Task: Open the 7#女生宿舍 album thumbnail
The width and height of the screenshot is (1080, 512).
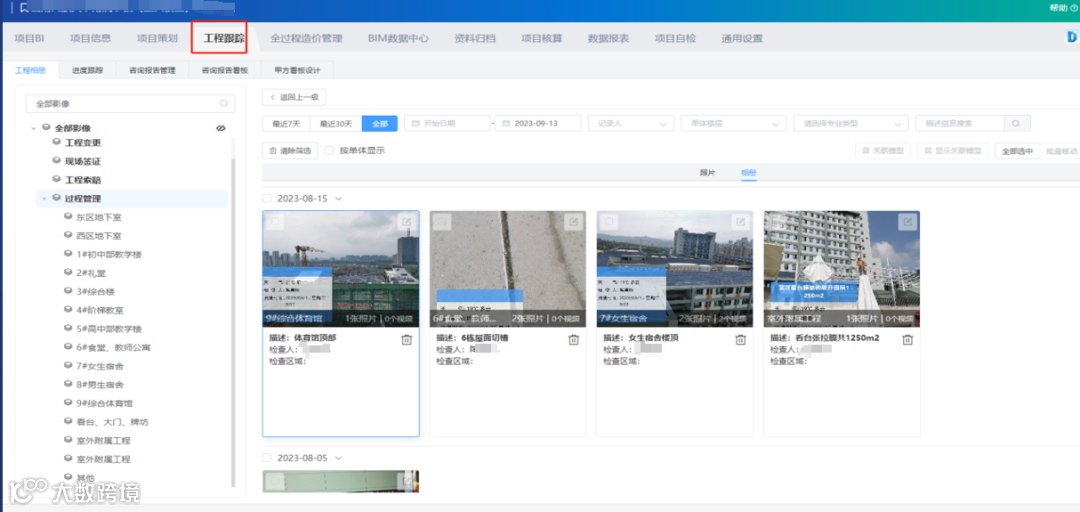Action: tap(674, 267)
